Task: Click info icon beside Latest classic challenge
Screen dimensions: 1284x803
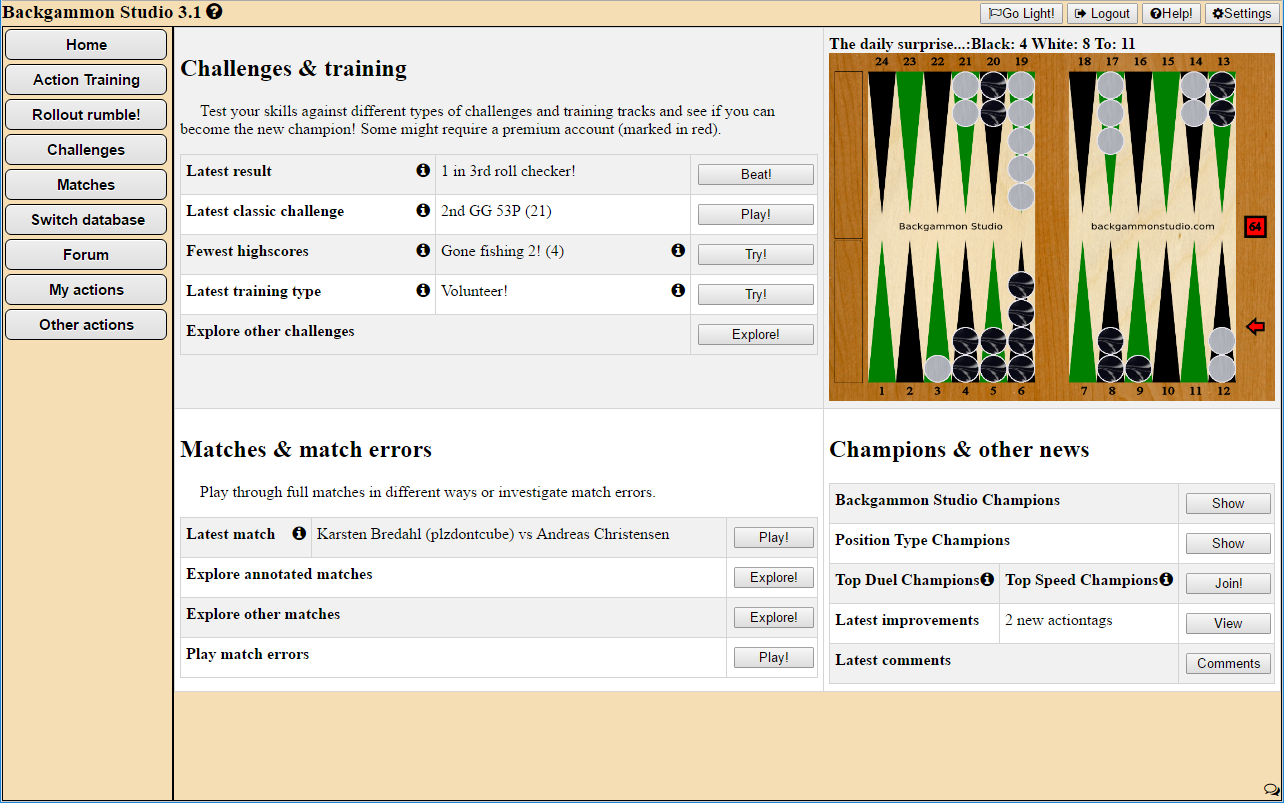Action: (x=423, y=211)
